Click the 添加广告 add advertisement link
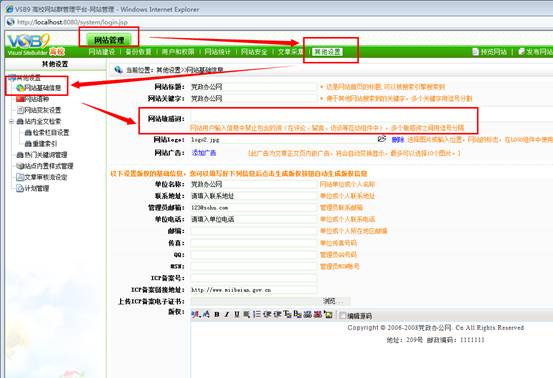The width and height of the screenshot is (553, 378). (204, 153)
